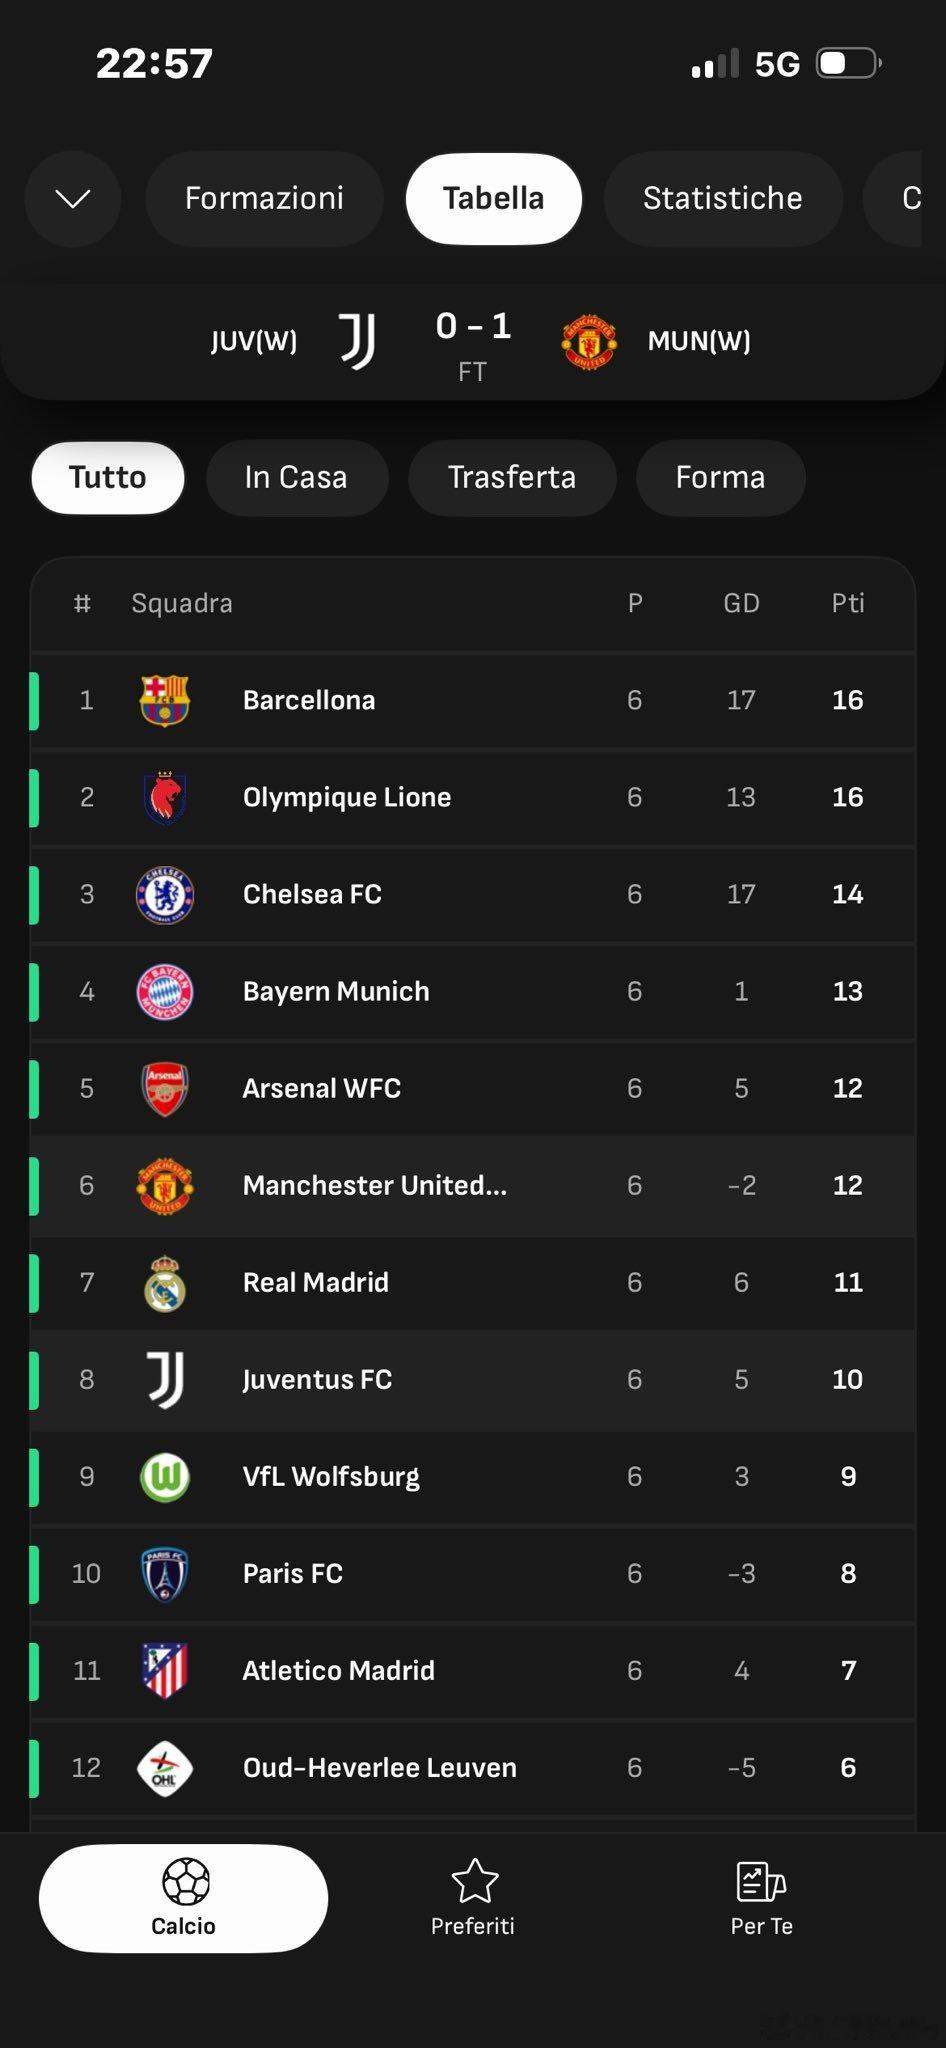Screen dimensions: 946x2048
Task: Tap the Barcellona club crest
Action: point(165,700)
